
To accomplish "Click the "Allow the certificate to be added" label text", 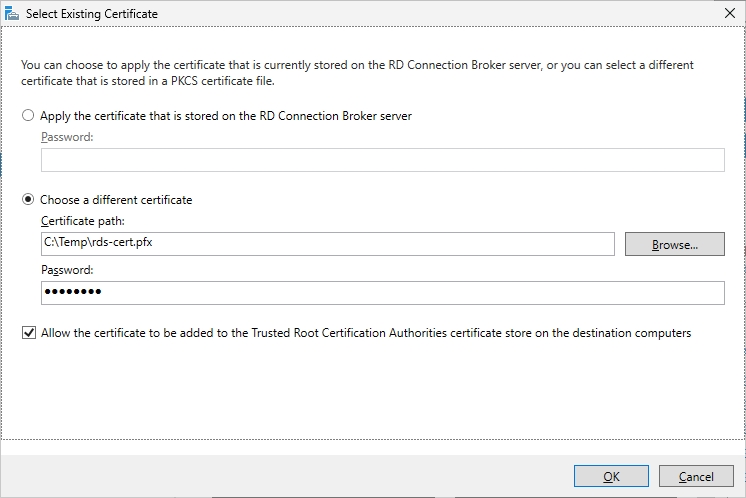I will tap(366, 333).
